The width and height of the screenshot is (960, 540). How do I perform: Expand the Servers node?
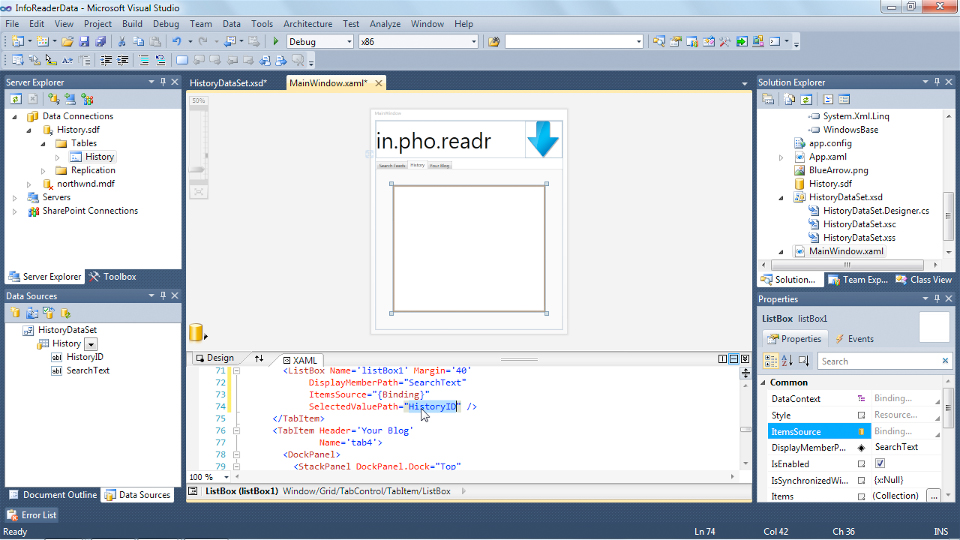[15, 198]
